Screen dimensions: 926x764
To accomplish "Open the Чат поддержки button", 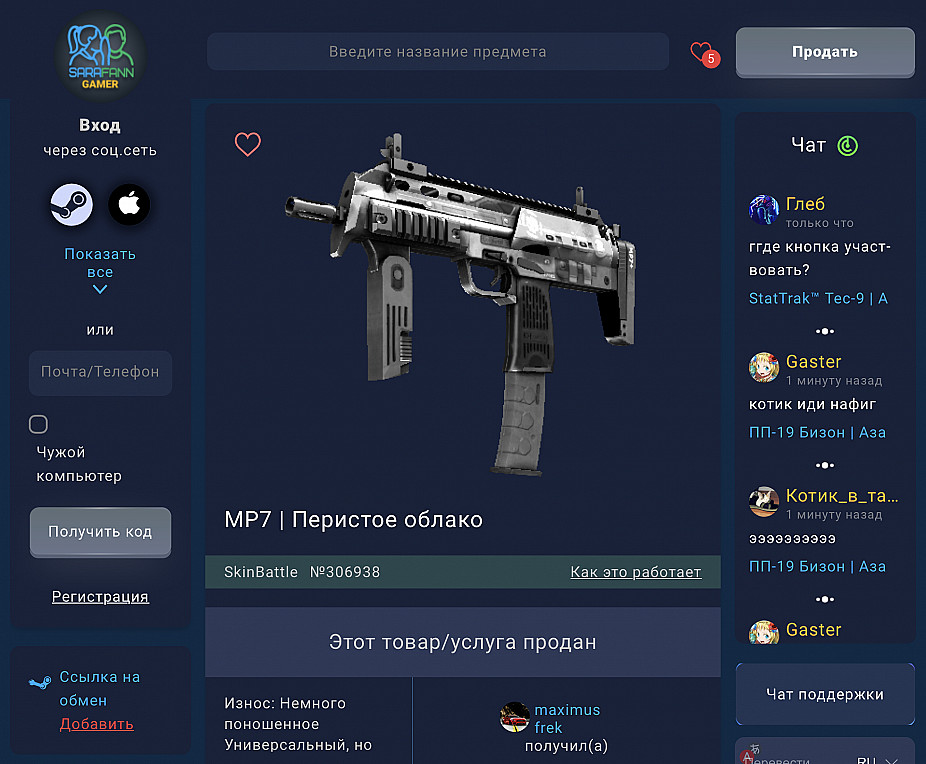I will (x=825, y=694).
